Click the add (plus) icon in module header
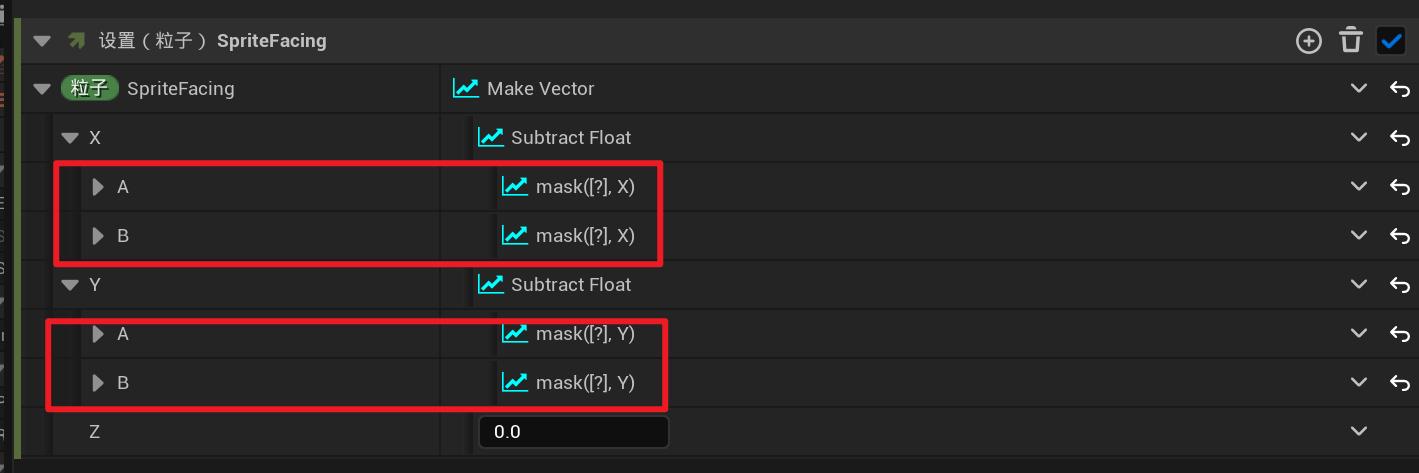 point(1308,41)
